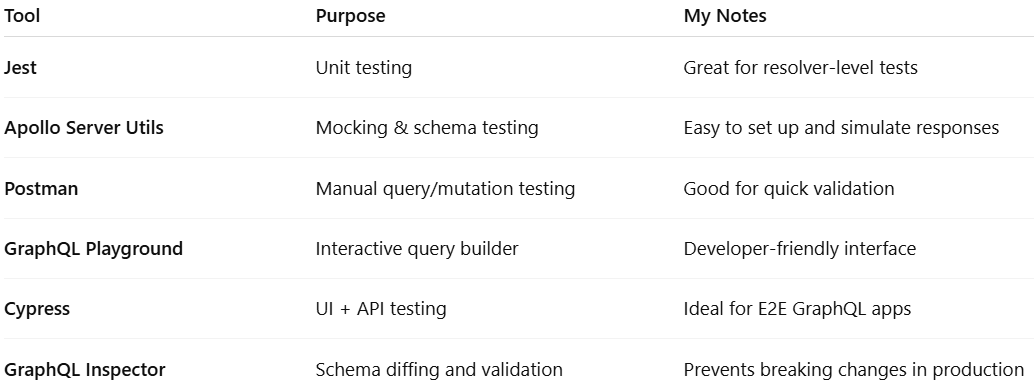The width and height of the screenshot is (1034, 392).
Task: Click the My Notes column header
Action: (x=725, y=16)
